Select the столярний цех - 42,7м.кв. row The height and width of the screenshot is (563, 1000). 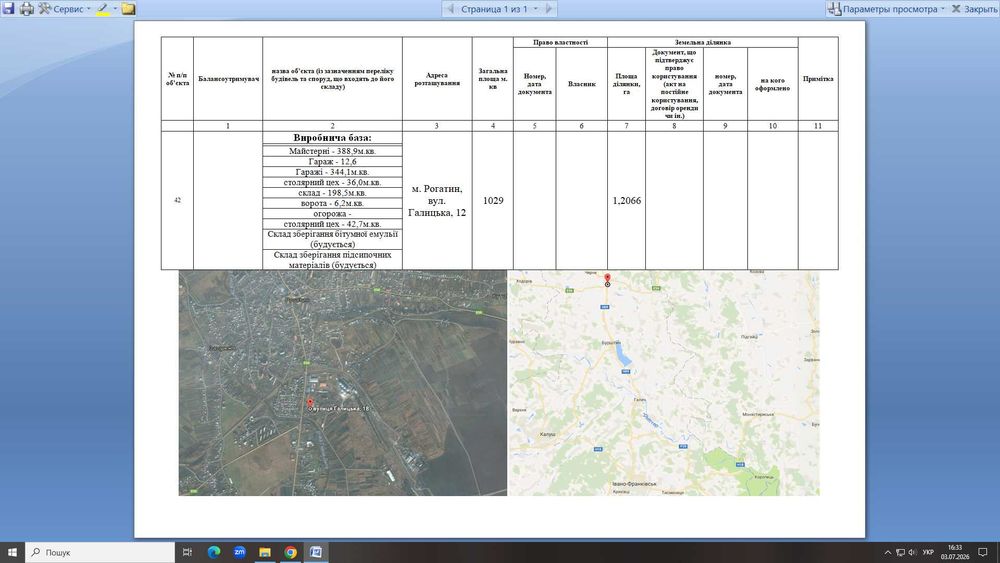[332, 224]
